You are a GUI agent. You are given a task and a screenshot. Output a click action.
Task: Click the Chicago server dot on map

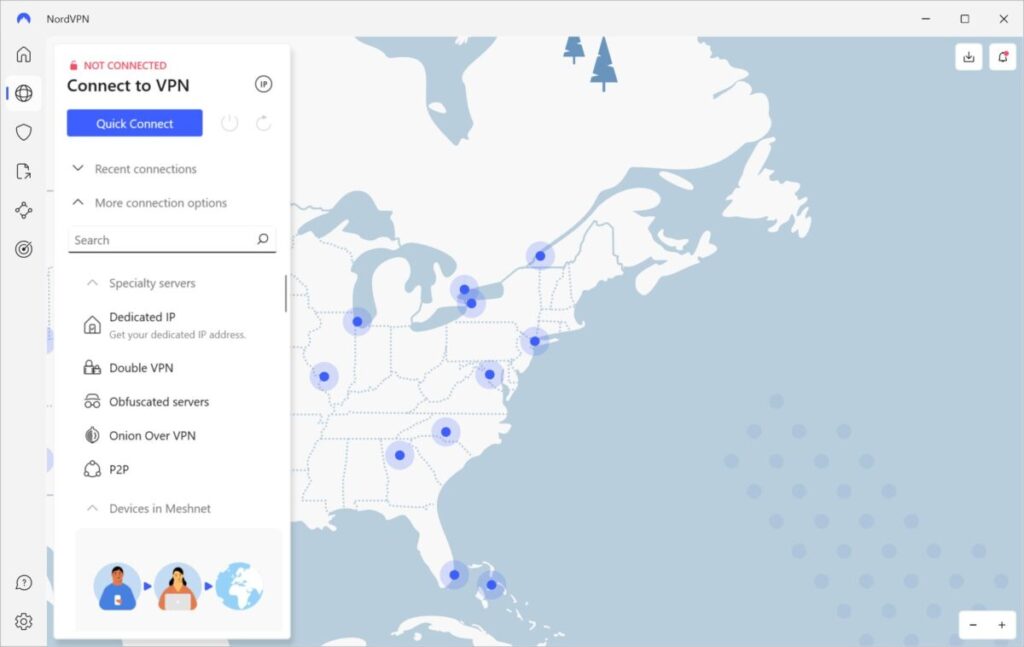point(357,321)
